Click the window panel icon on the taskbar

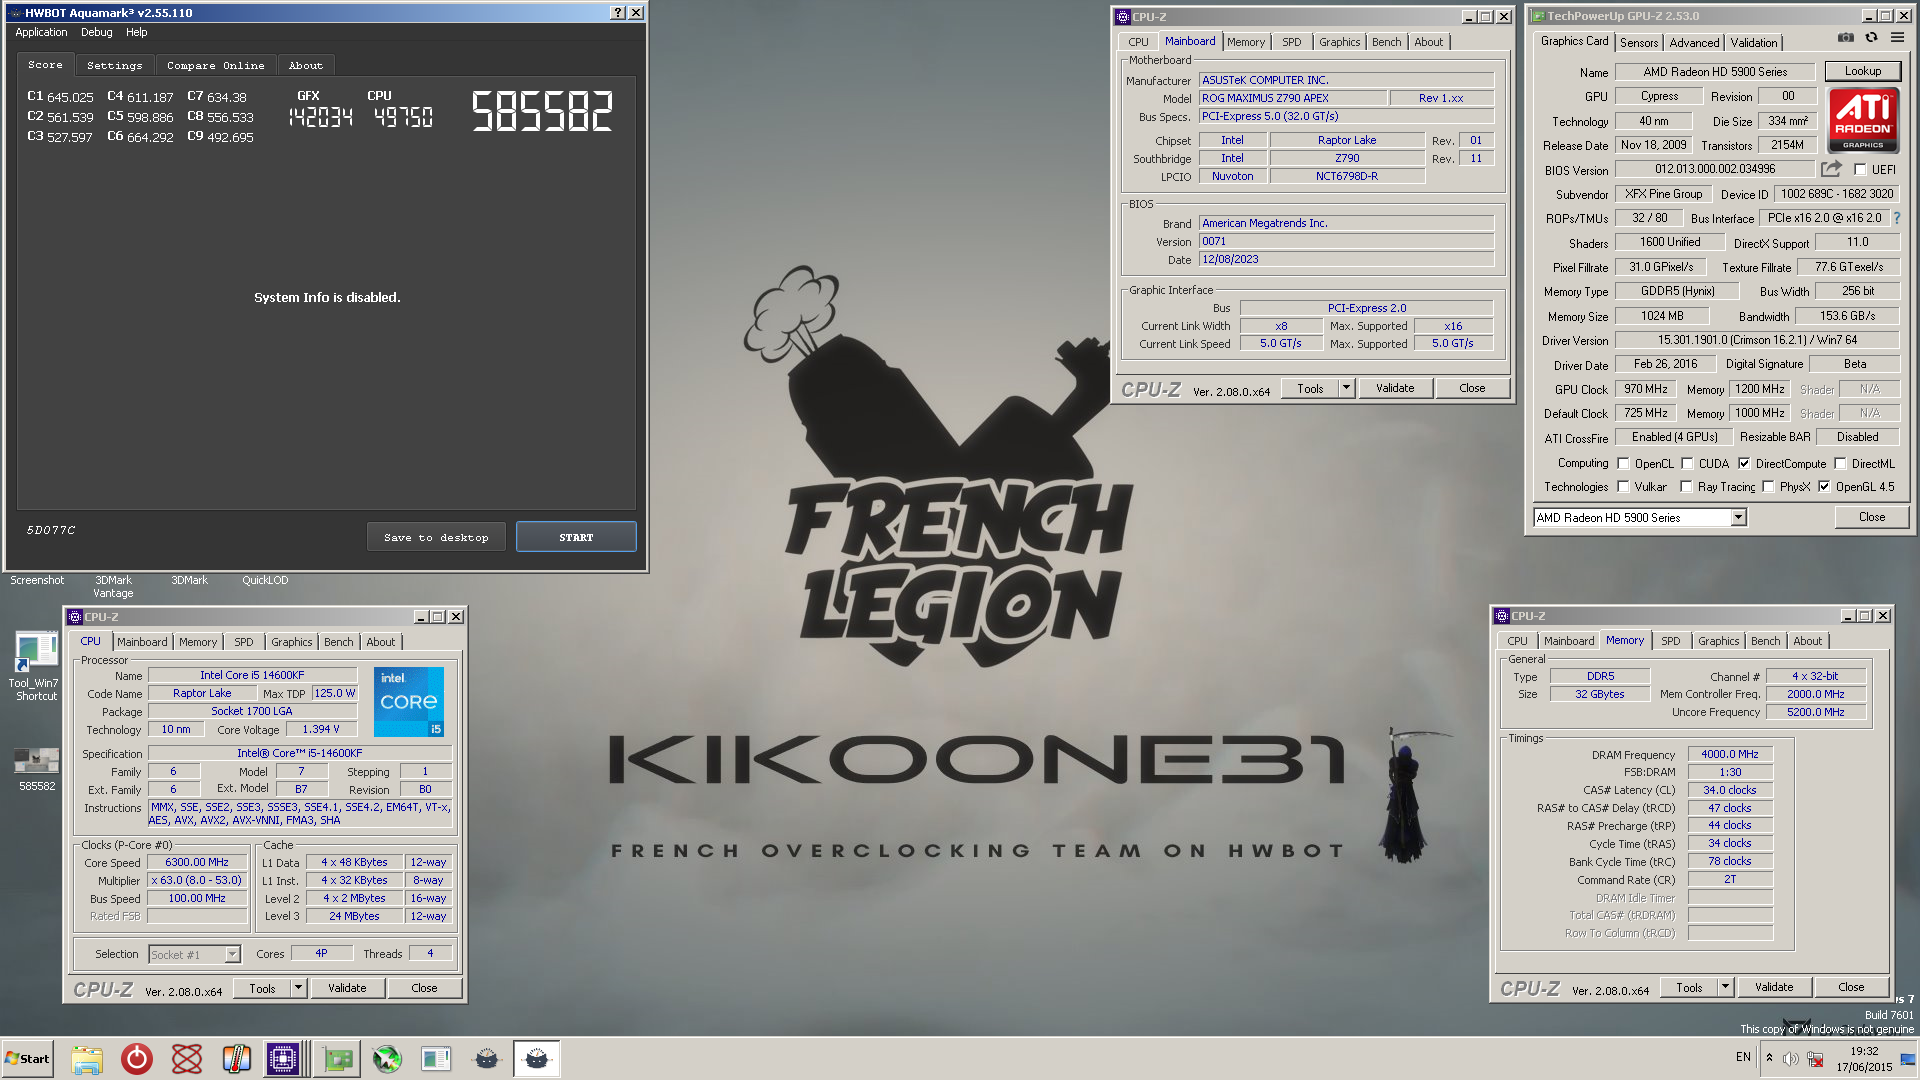coord(436,1059)
